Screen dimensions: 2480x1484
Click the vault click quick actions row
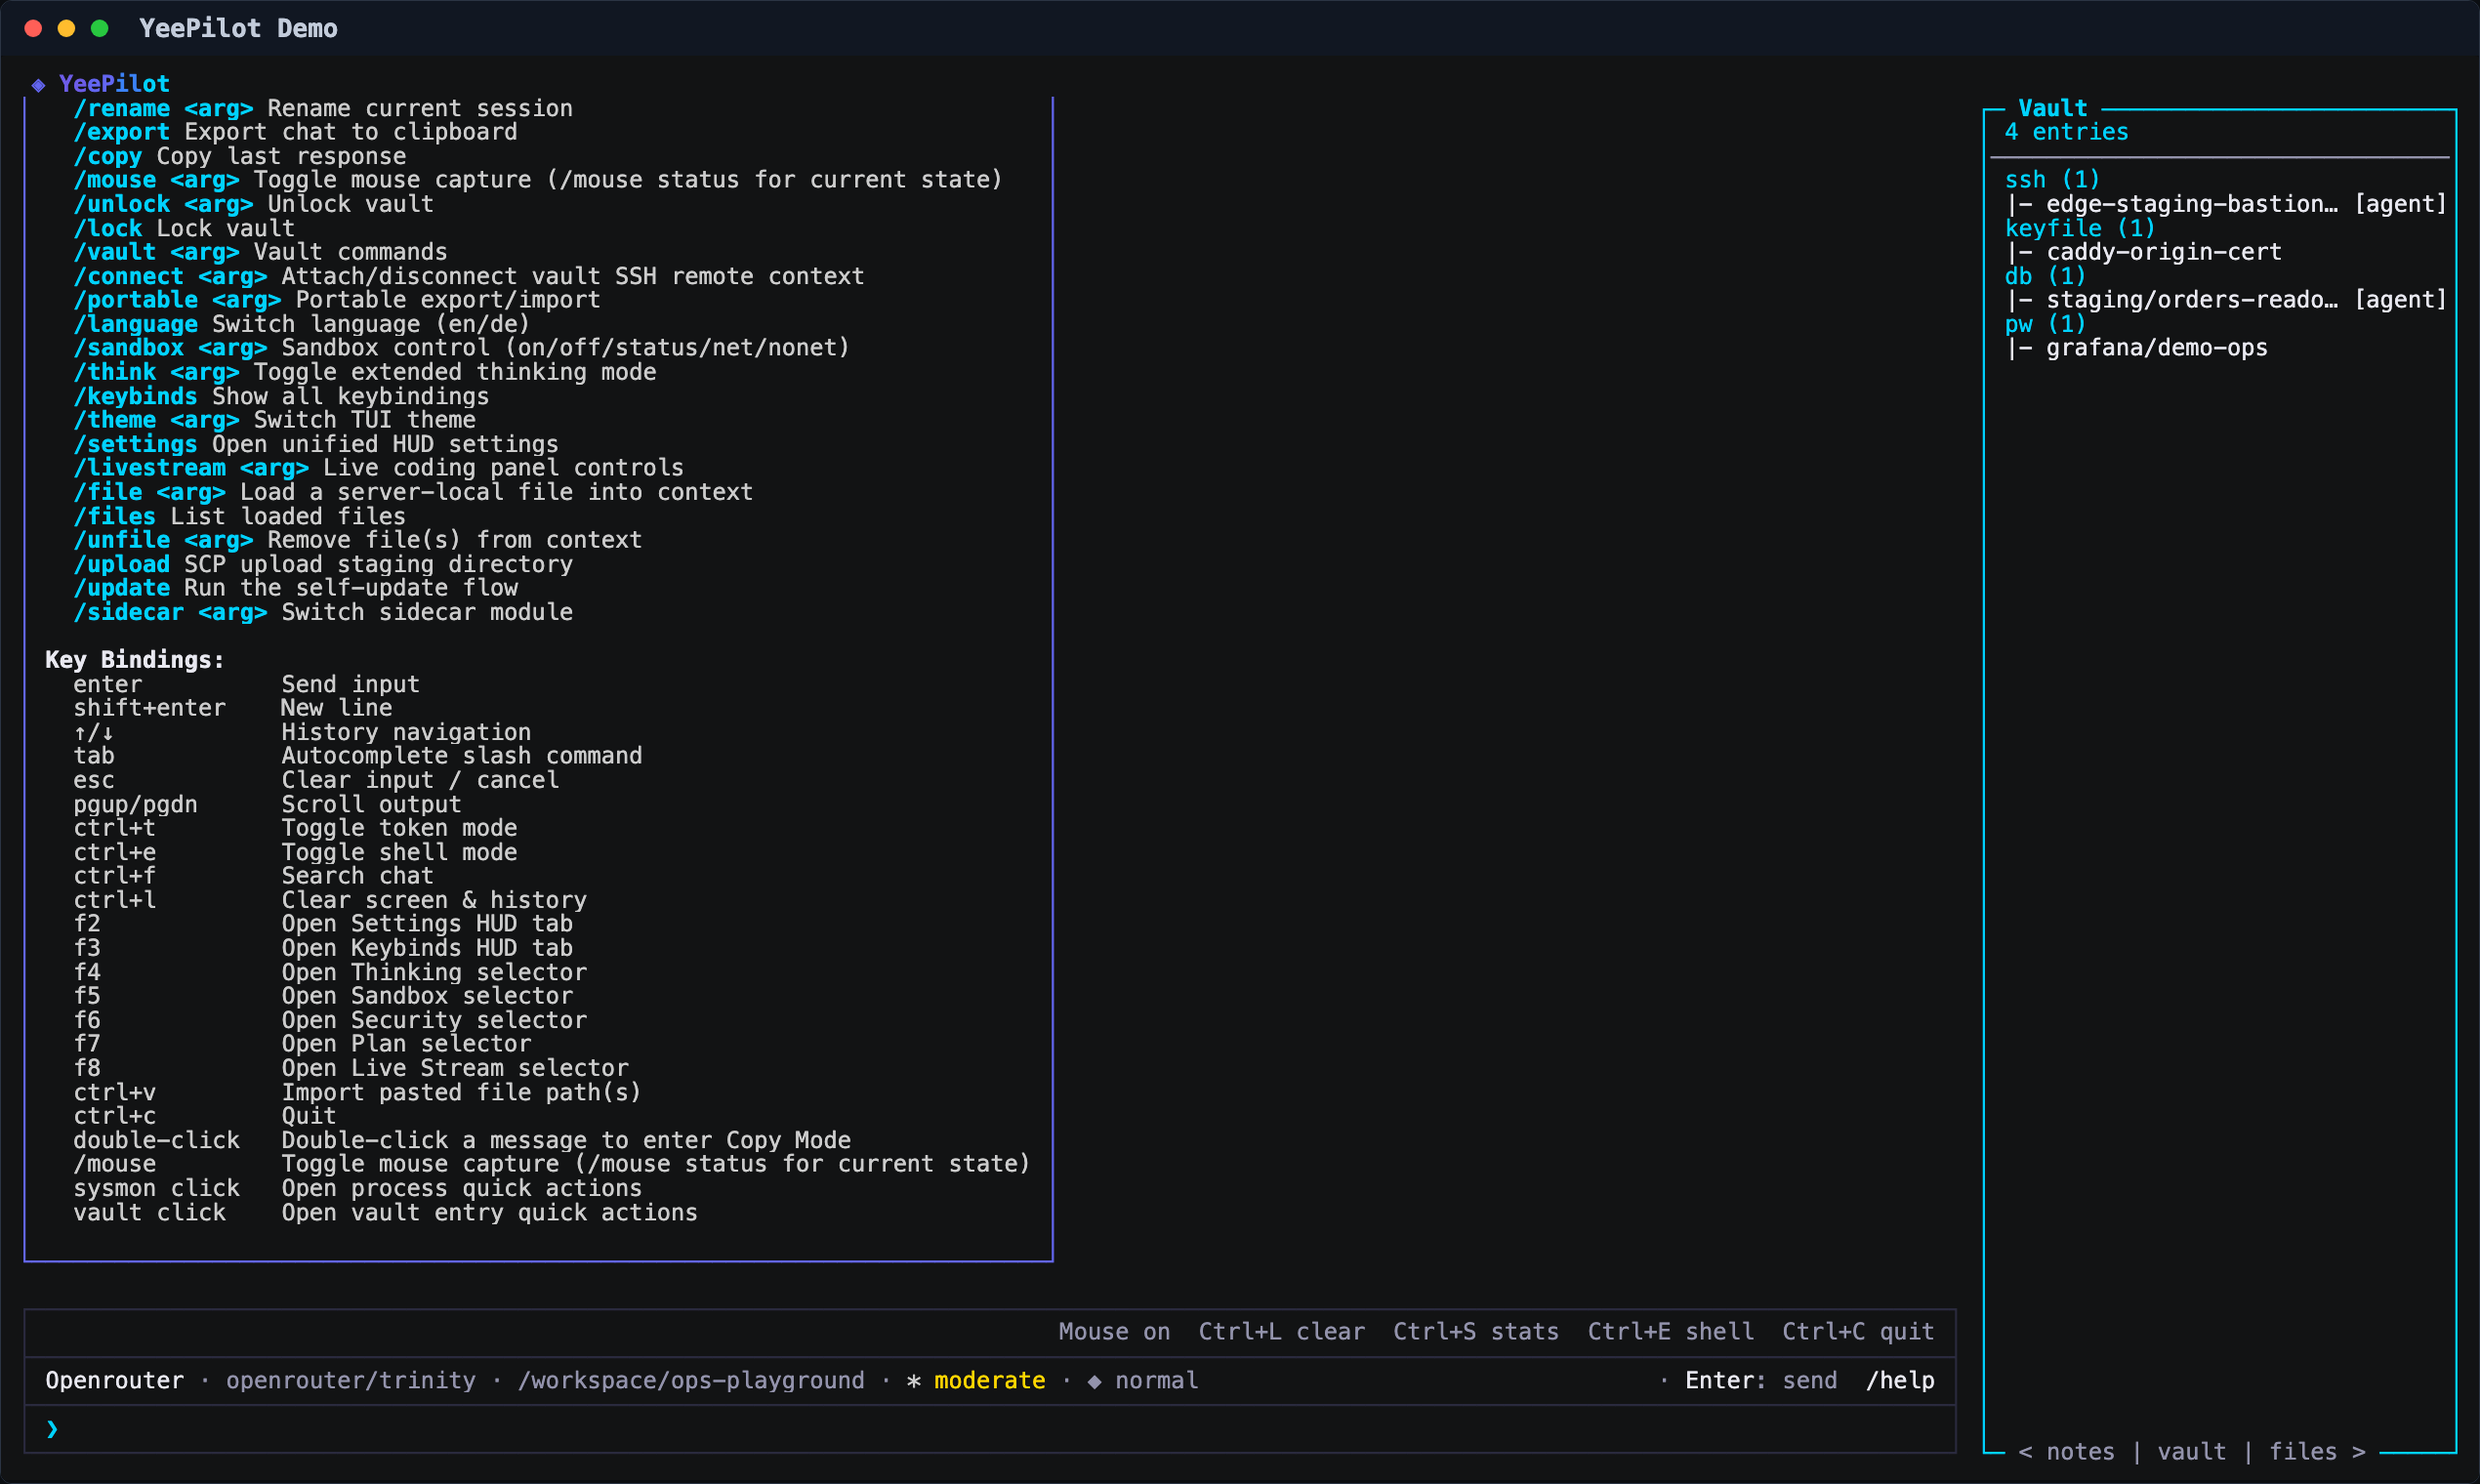pos(385,1213)
